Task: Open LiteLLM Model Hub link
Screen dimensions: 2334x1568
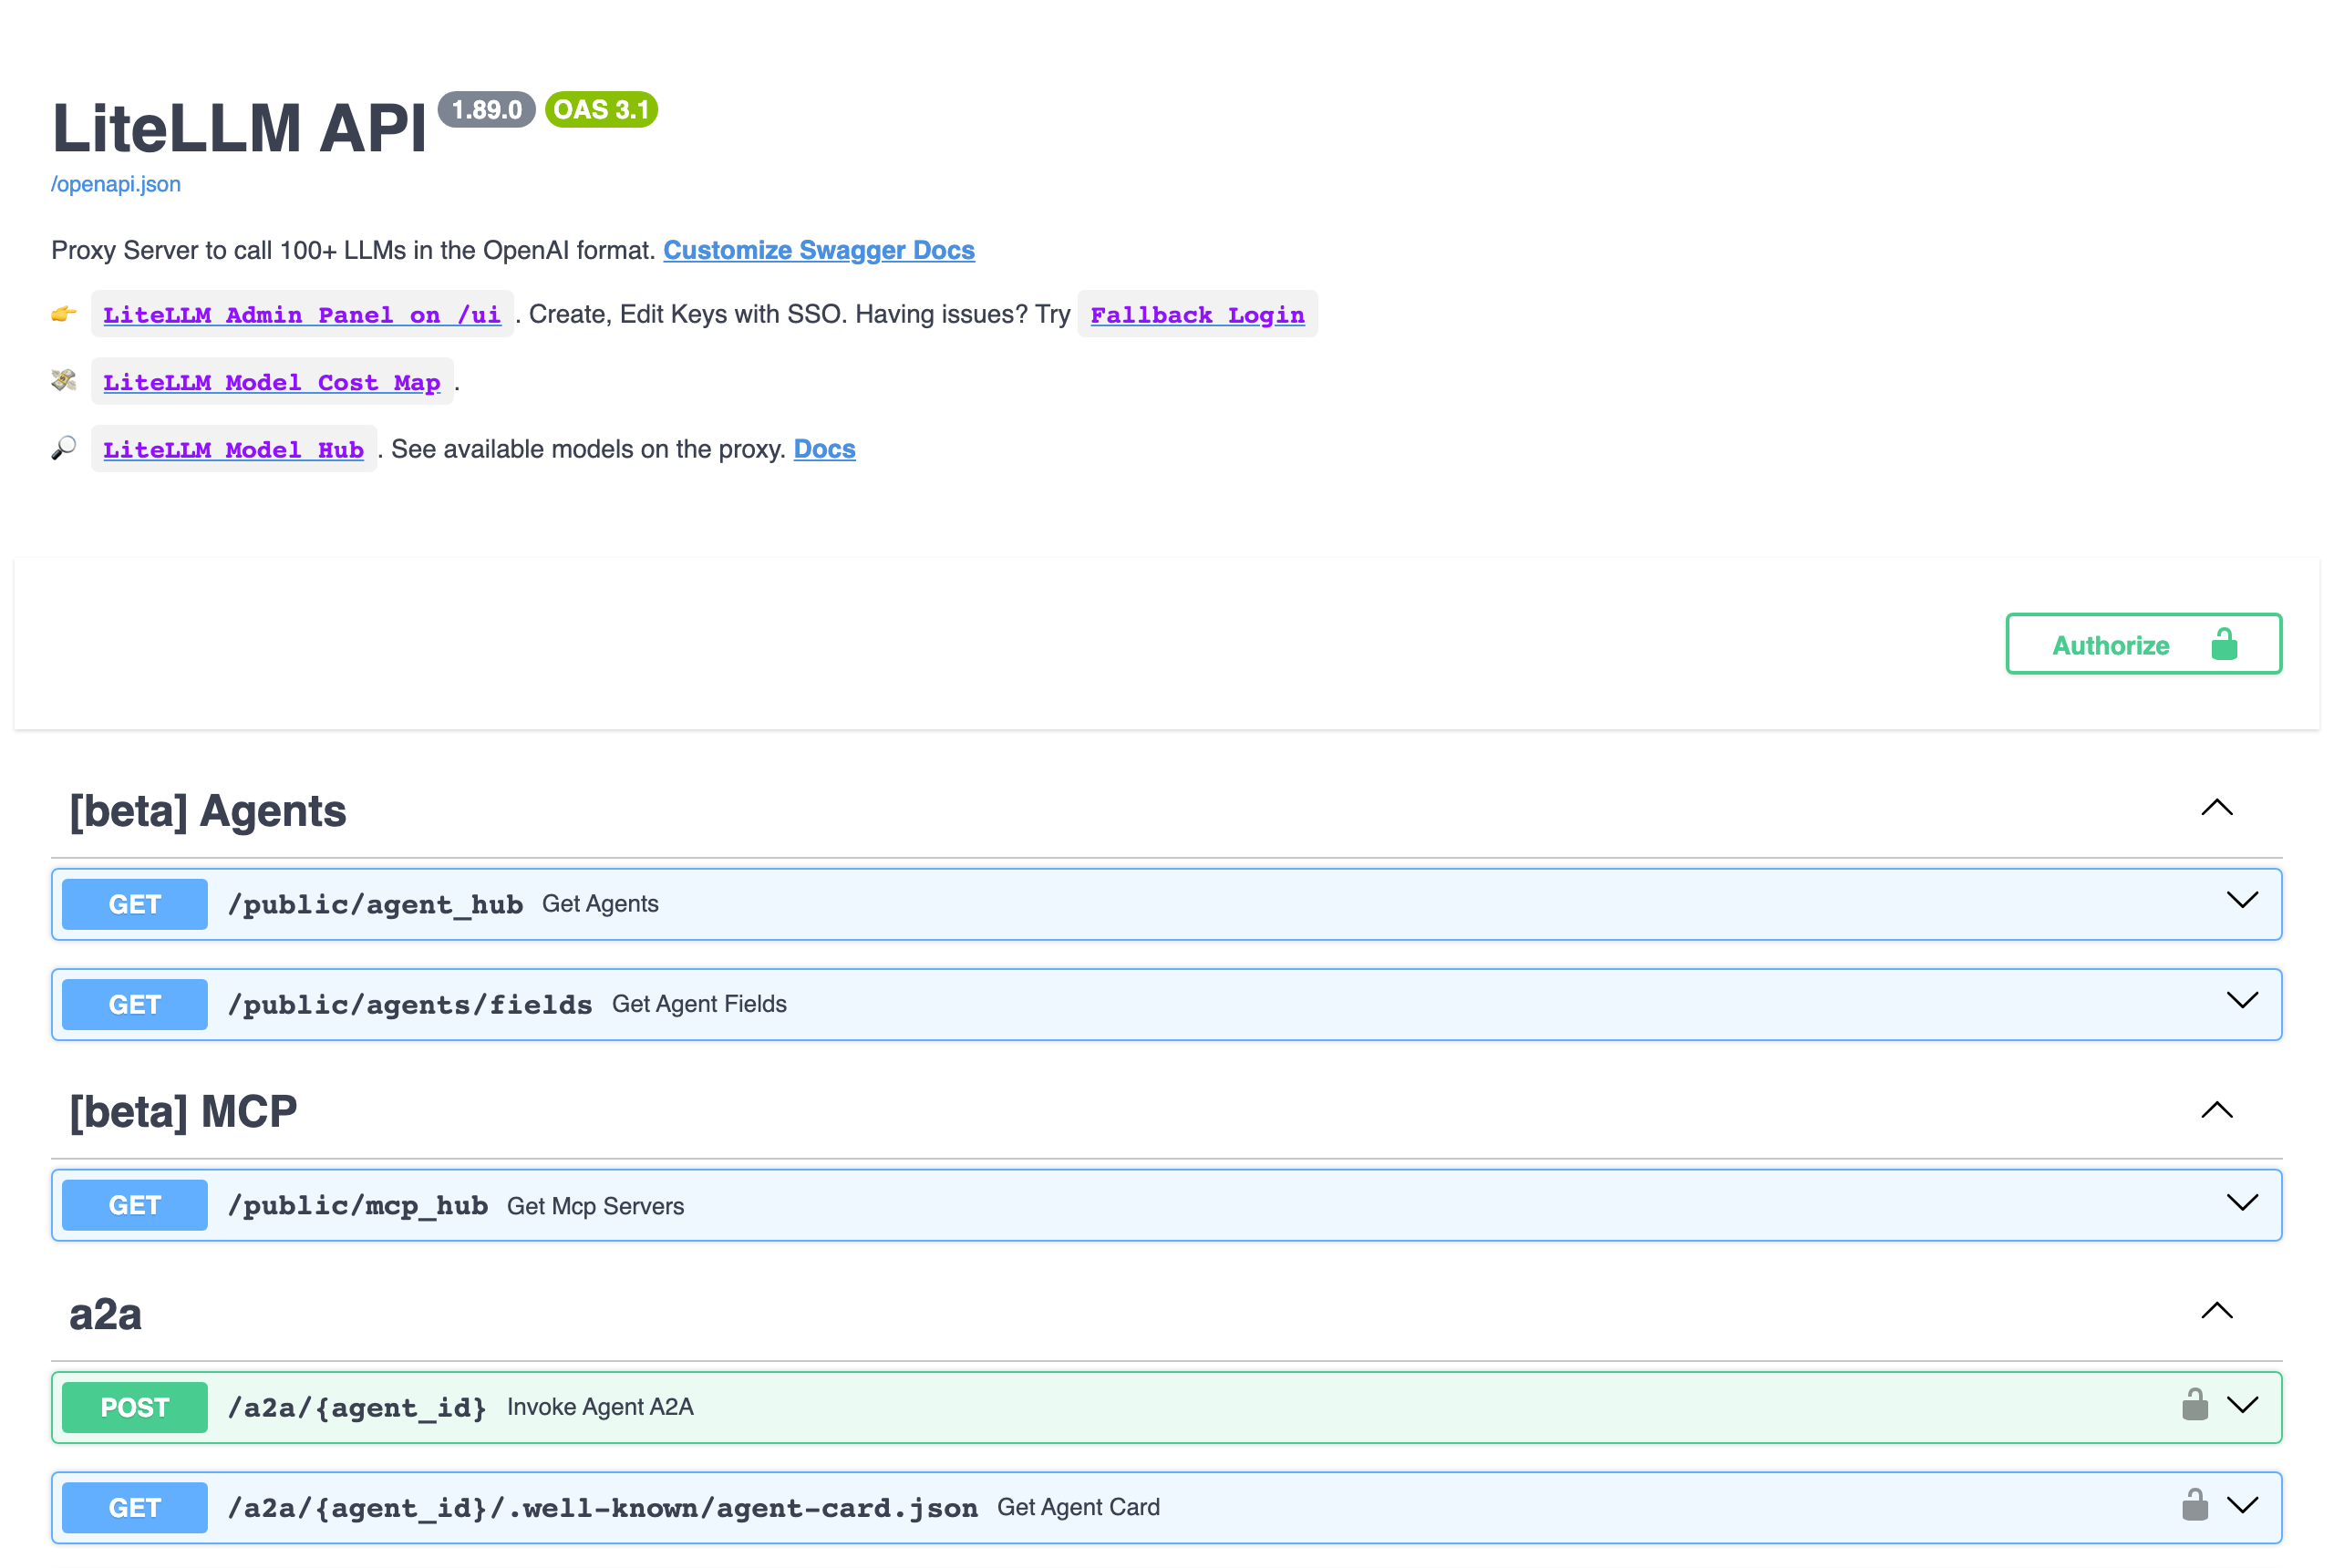Action: click(x=233, y=449)
